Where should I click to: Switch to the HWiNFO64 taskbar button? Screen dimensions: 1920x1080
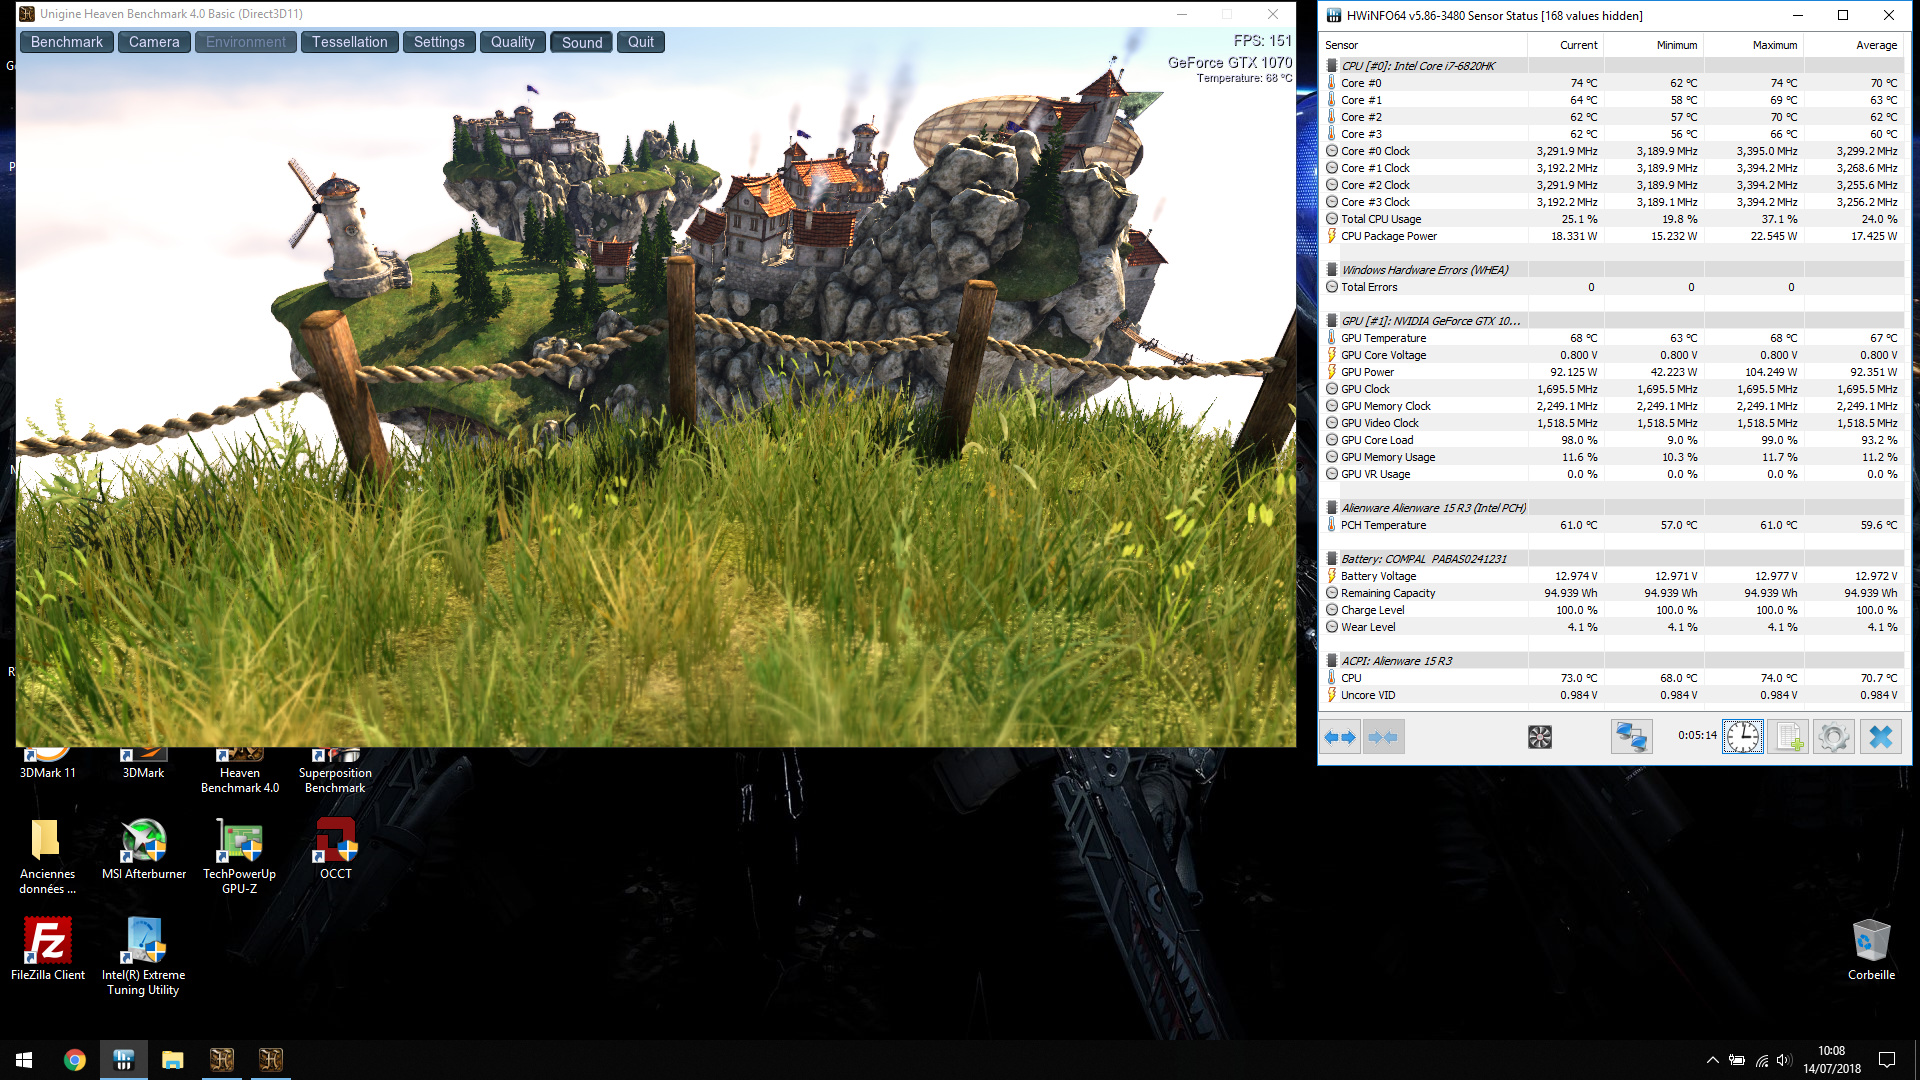click(x=124, y=1060)
